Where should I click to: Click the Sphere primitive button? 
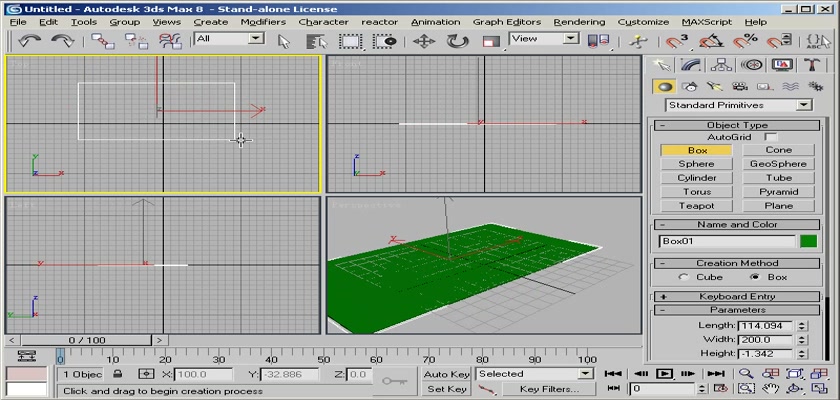tap(696, 164)
